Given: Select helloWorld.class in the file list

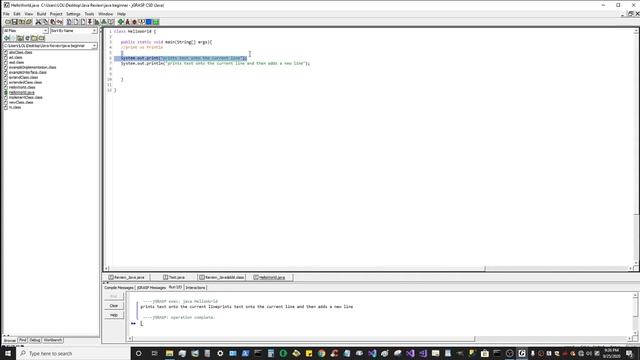Looking at the screenshot, I should (22, 87).
